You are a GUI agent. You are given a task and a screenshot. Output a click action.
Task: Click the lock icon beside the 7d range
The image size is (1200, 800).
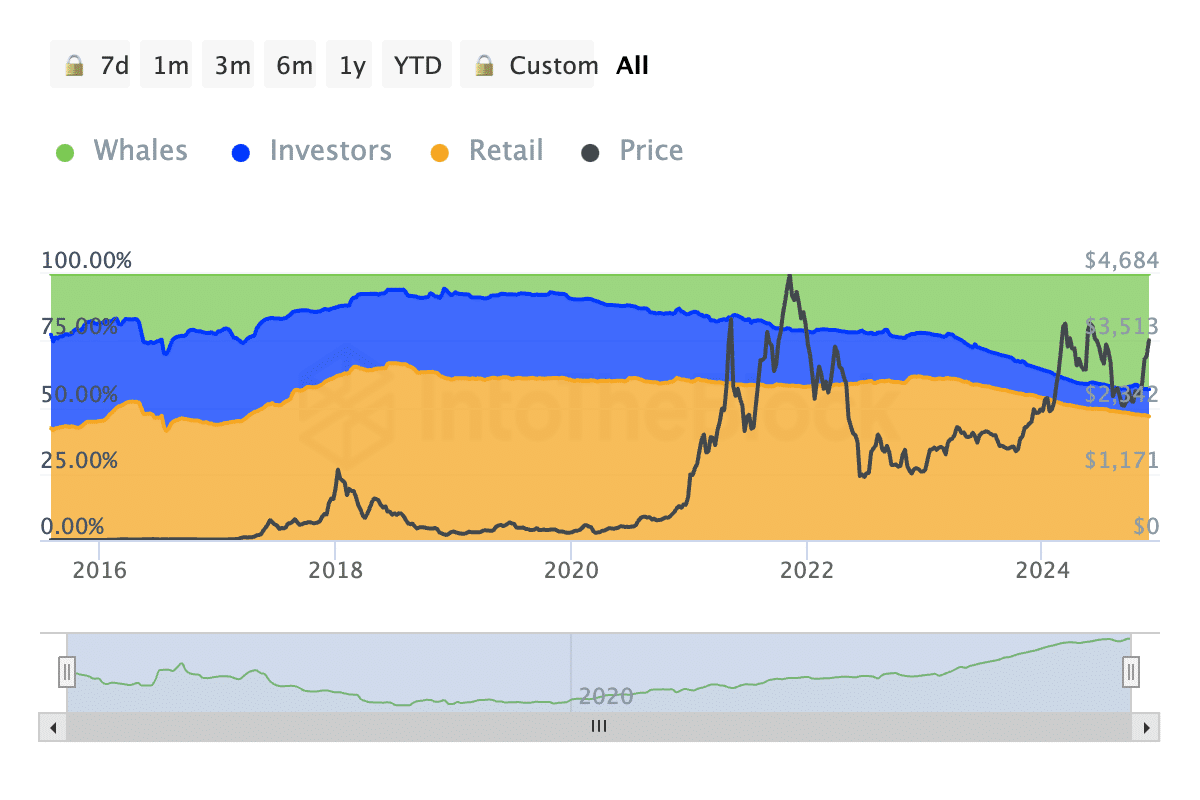[72, 64]
